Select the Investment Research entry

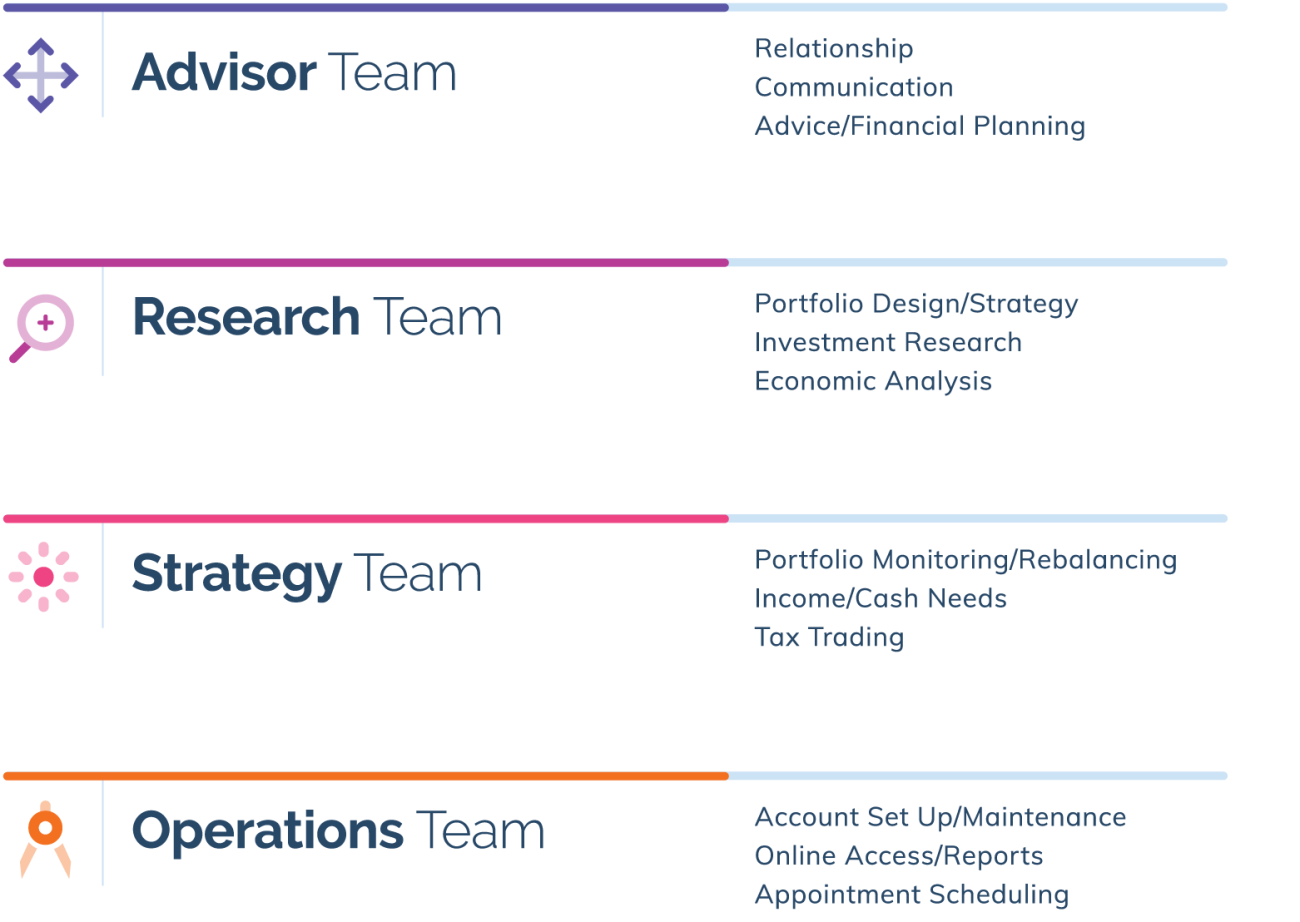(888, 342)
